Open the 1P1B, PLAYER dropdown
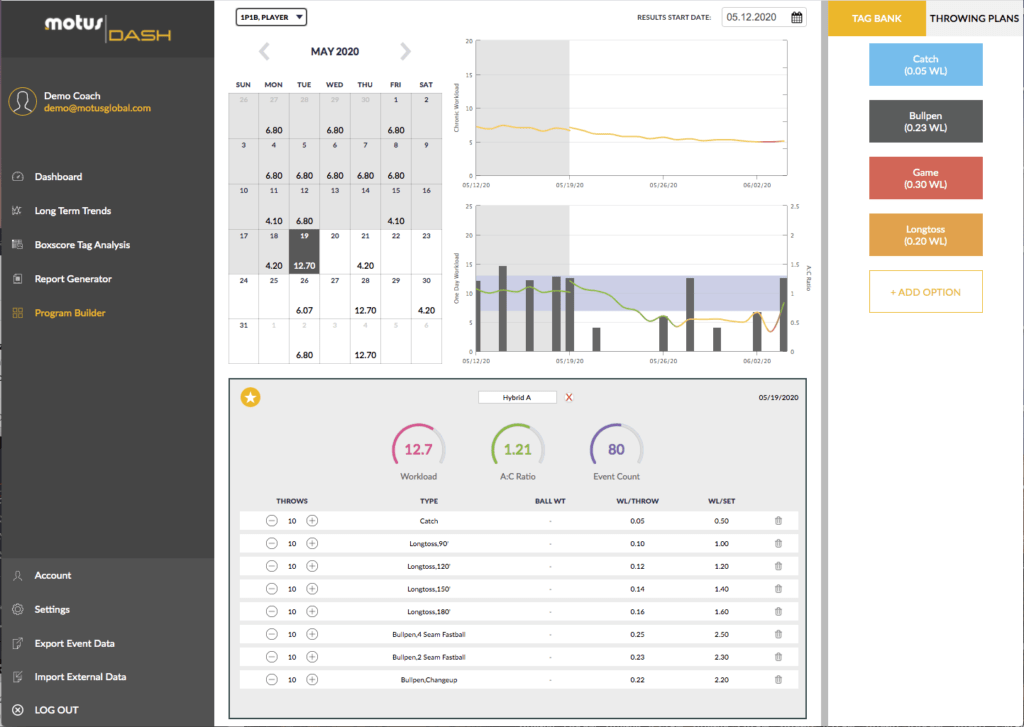 [271, 17]
